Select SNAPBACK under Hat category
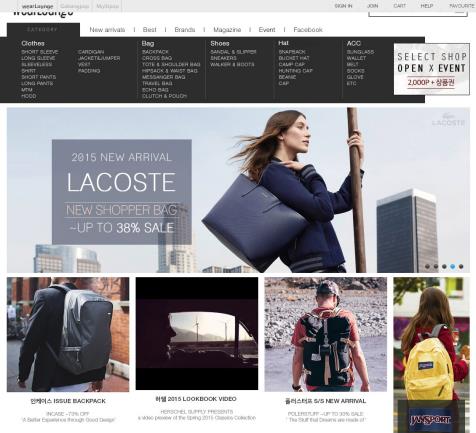Screen dimensions: 476x433 pyautogui.click(x=292, y=52)
